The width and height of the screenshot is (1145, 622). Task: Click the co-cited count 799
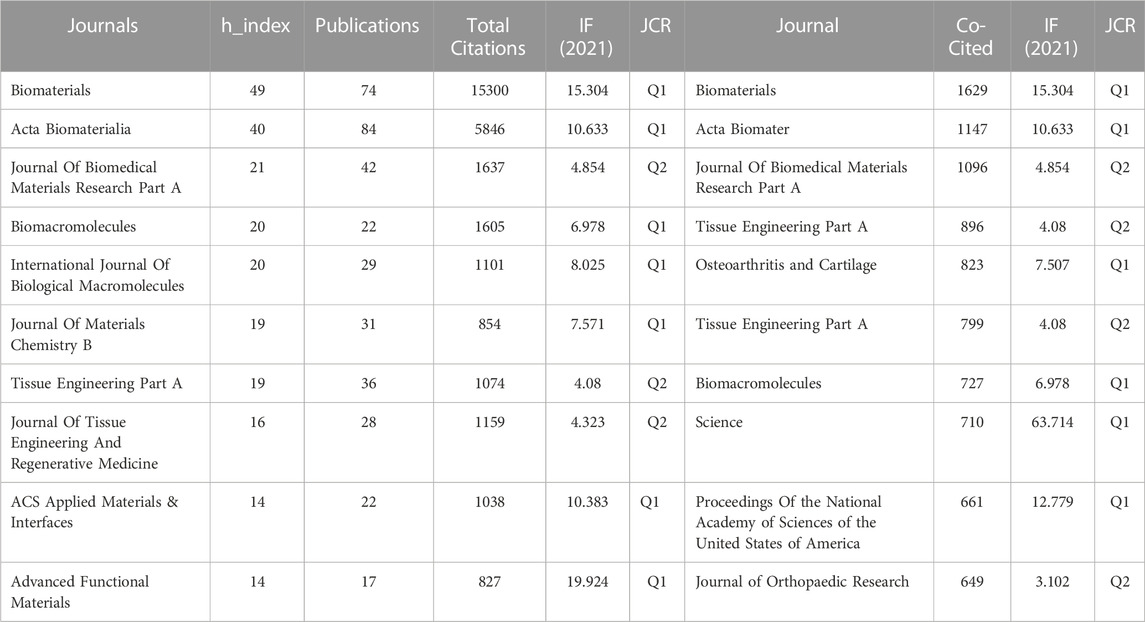click(x=972, y=324)
